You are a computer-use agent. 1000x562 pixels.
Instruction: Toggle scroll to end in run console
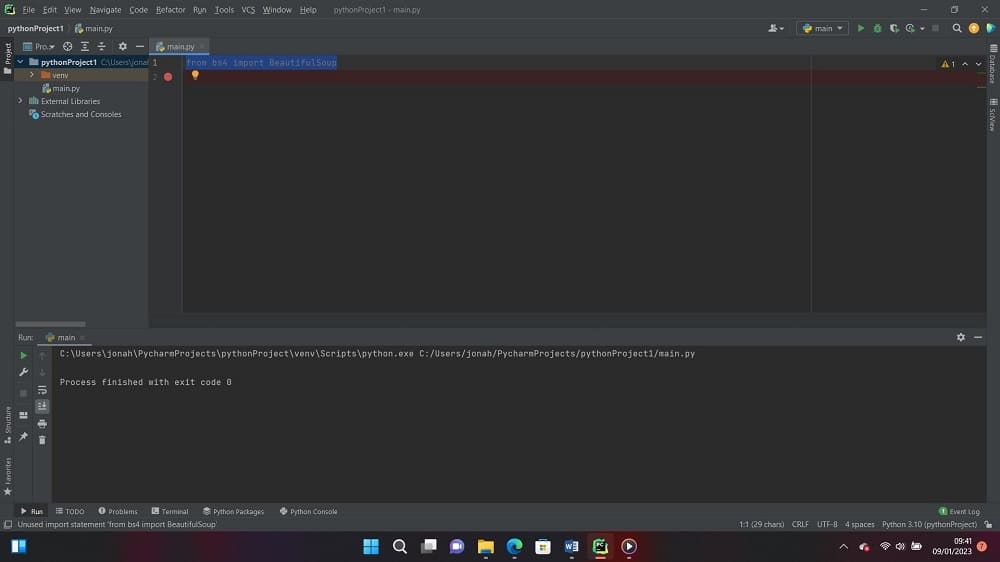[x=42, y=406]
